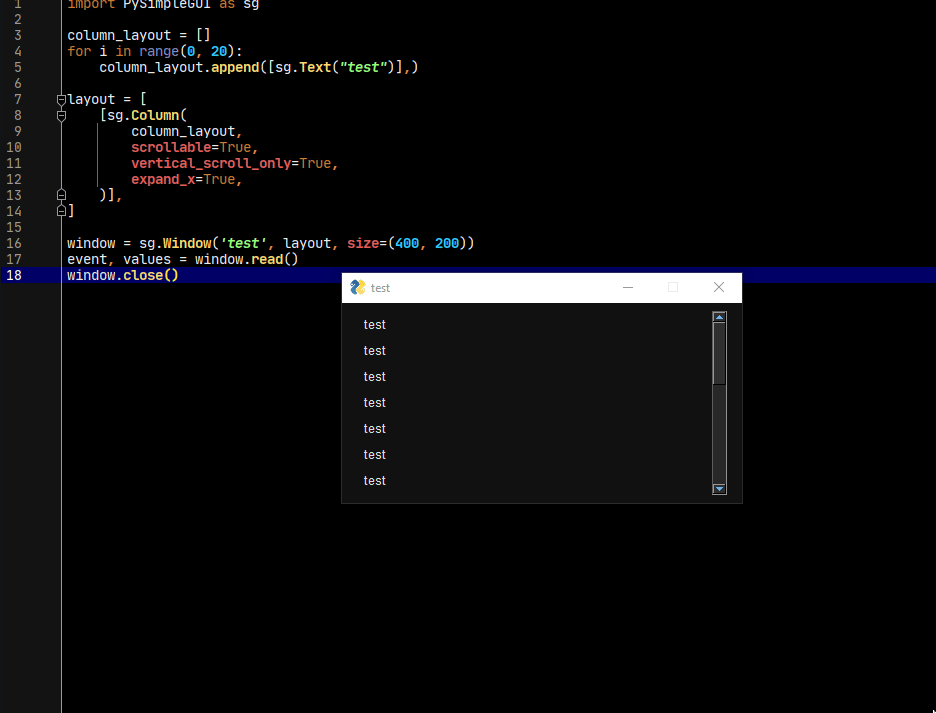The image size is (936, 713).
Task: Click line number 5 in the editor gutter
Action: coord(18,67)
